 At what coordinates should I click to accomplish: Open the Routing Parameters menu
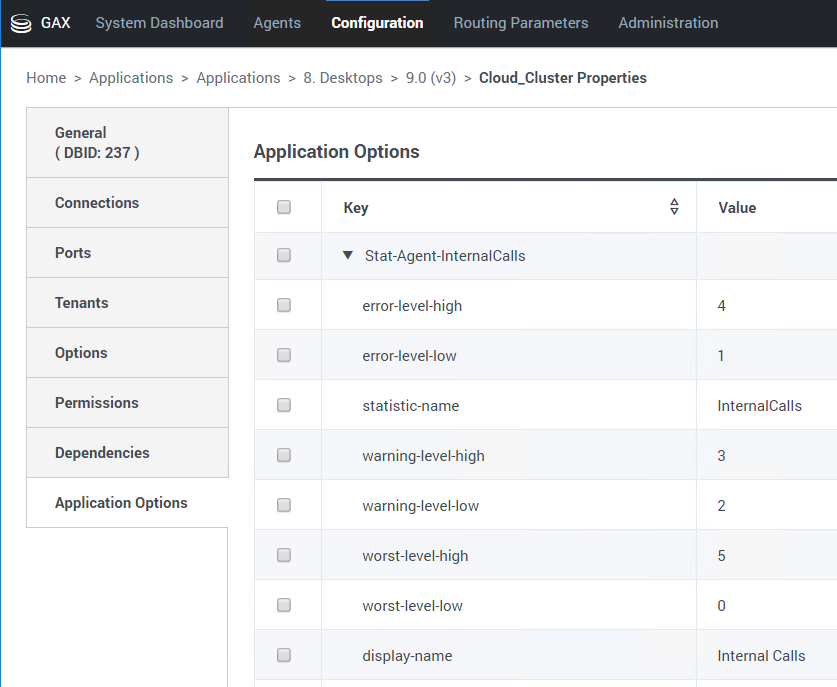(520, 23)
